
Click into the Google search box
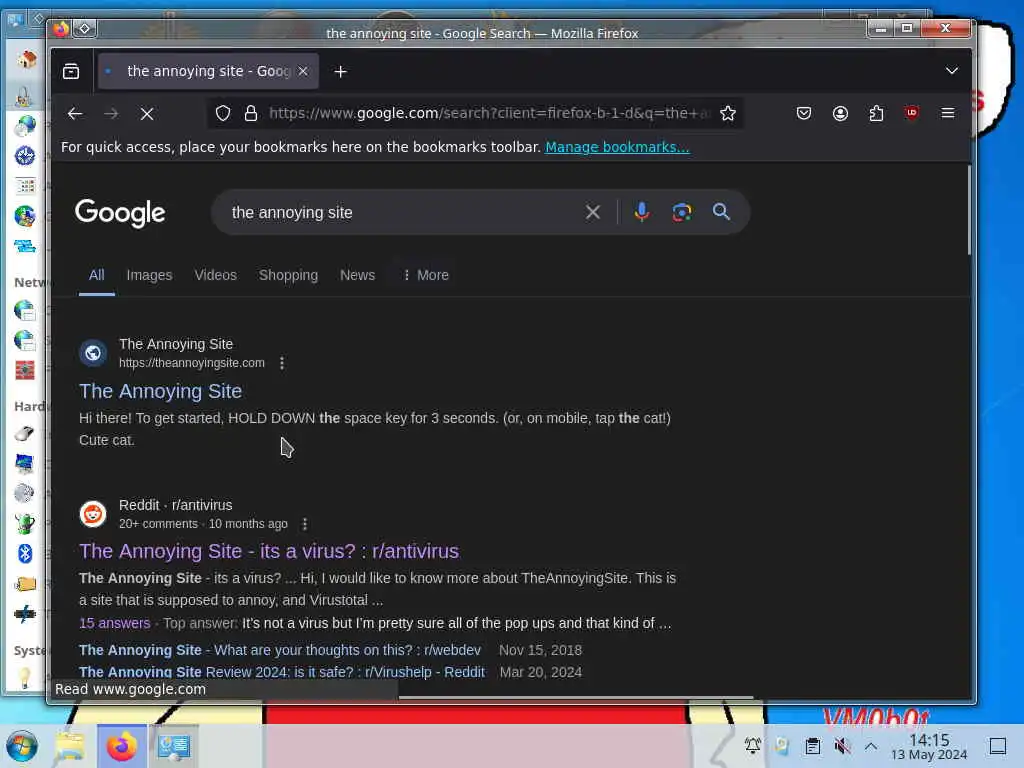[x=398, y=212]
